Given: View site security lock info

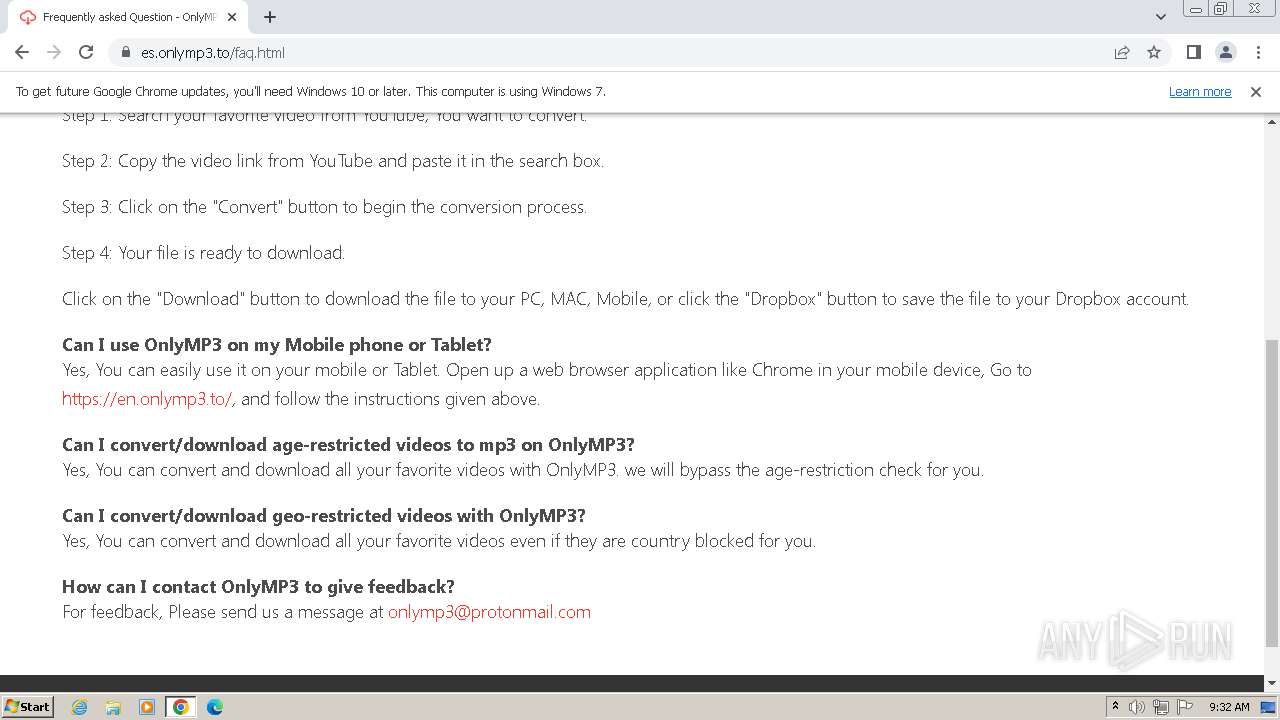Looking at the screenshot, I should 125,52.
